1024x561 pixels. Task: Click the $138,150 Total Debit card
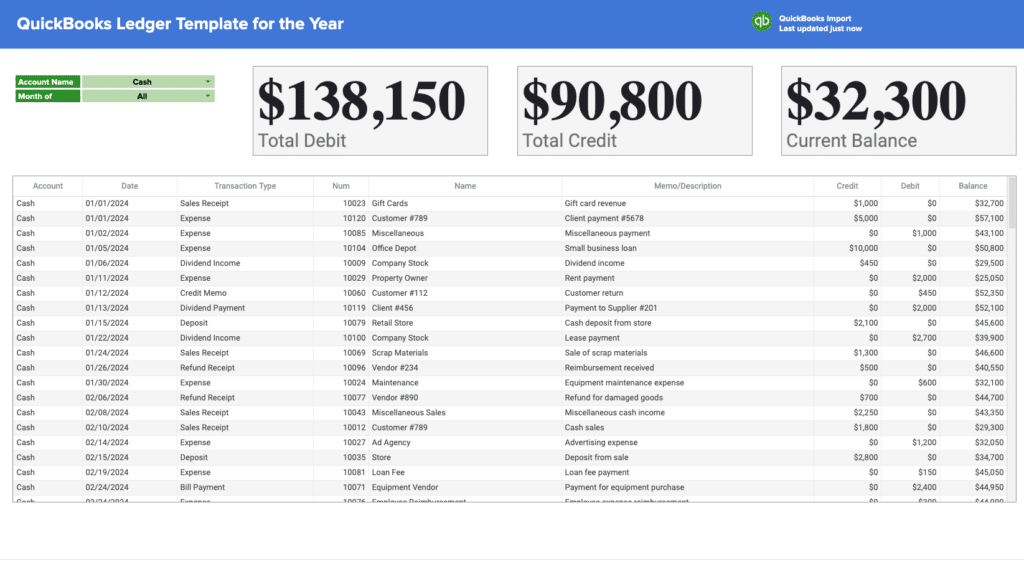point(370,110)
